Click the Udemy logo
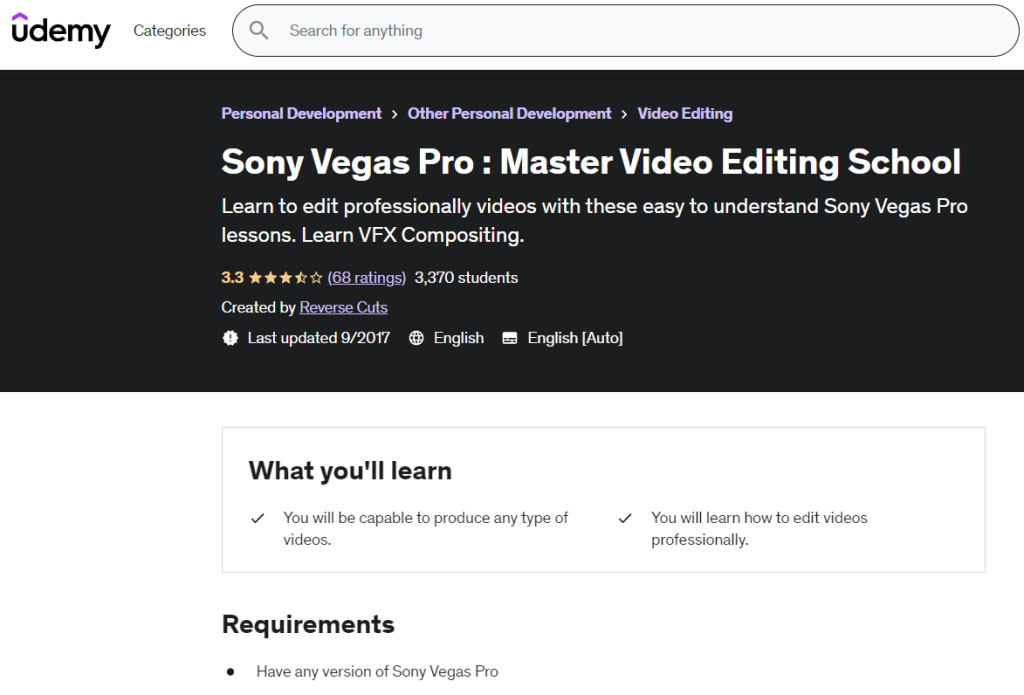1024x695 pixels. point(60,30)
